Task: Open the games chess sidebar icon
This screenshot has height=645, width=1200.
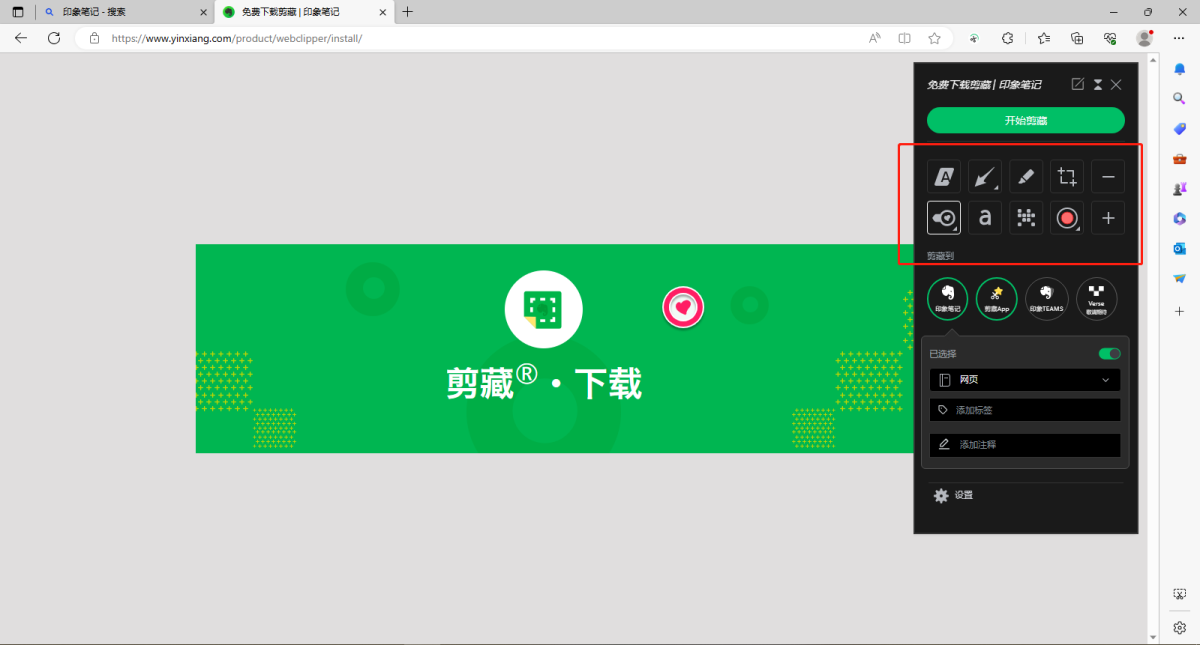Action: click(x=1179, y=188)
